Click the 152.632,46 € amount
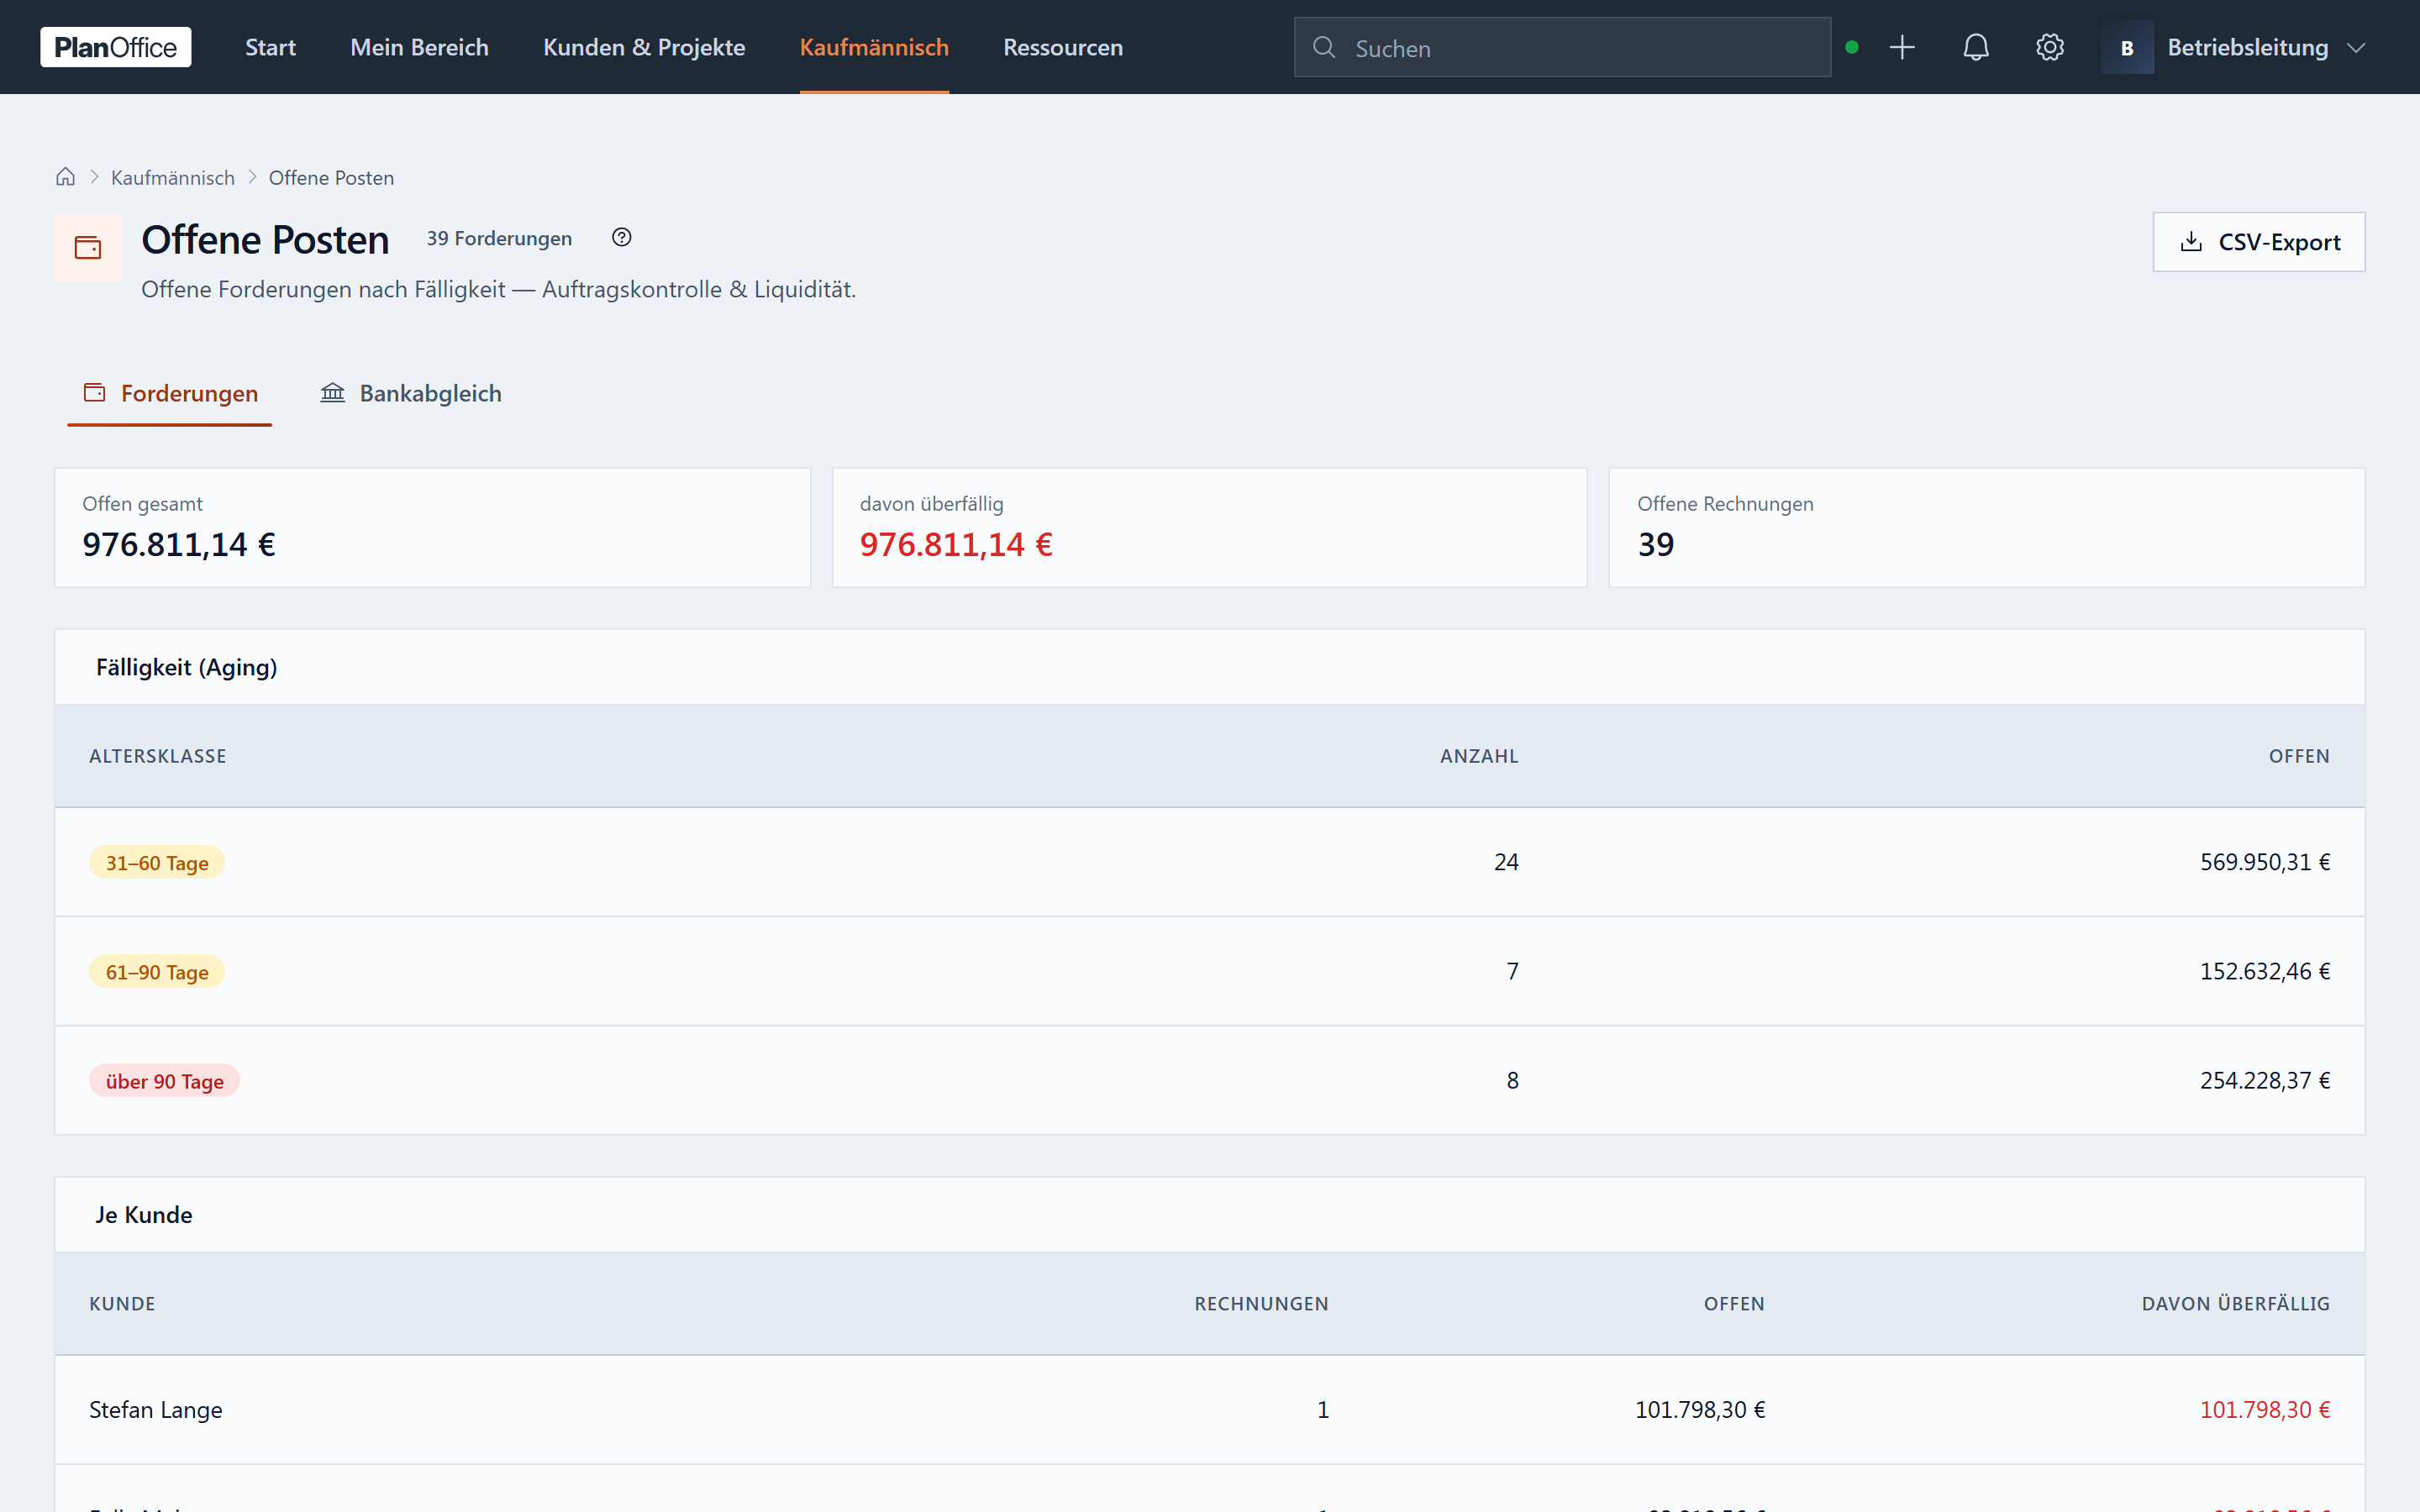2420x1512 pixels. tap(2265, 971)
